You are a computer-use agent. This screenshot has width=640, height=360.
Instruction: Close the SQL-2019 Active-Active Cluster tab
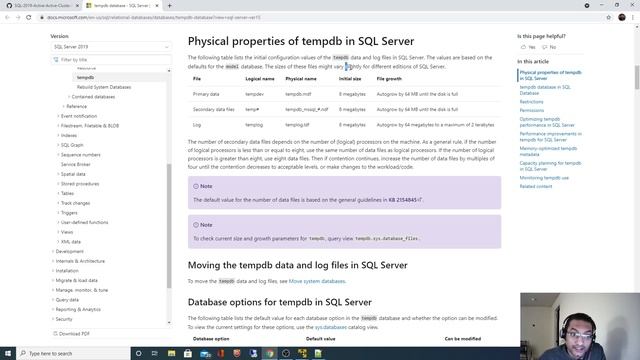click(x=77, y=6)
